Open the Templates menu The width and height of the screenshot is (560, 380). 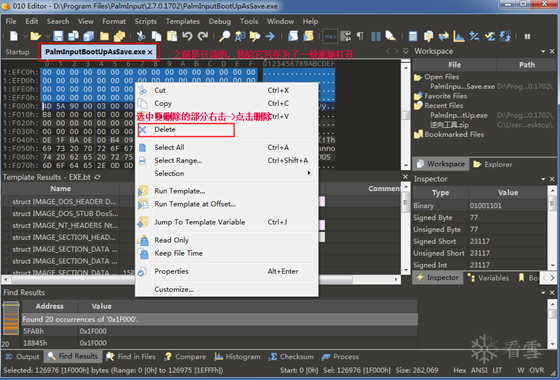click(182, 21)
